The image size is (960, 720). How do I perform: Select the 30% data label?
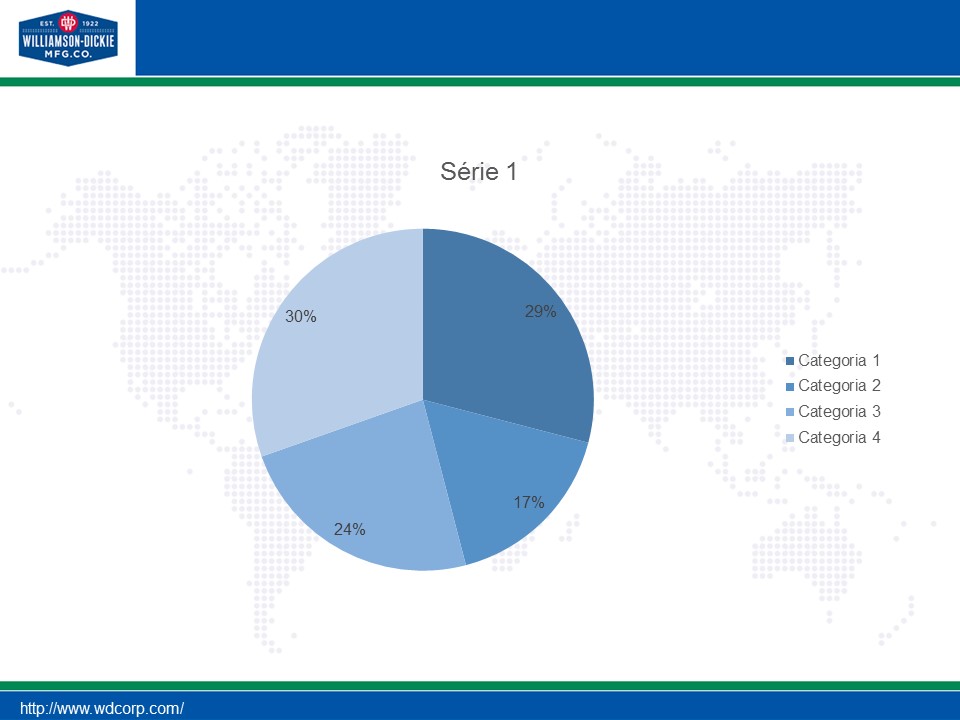coord(301,317)
